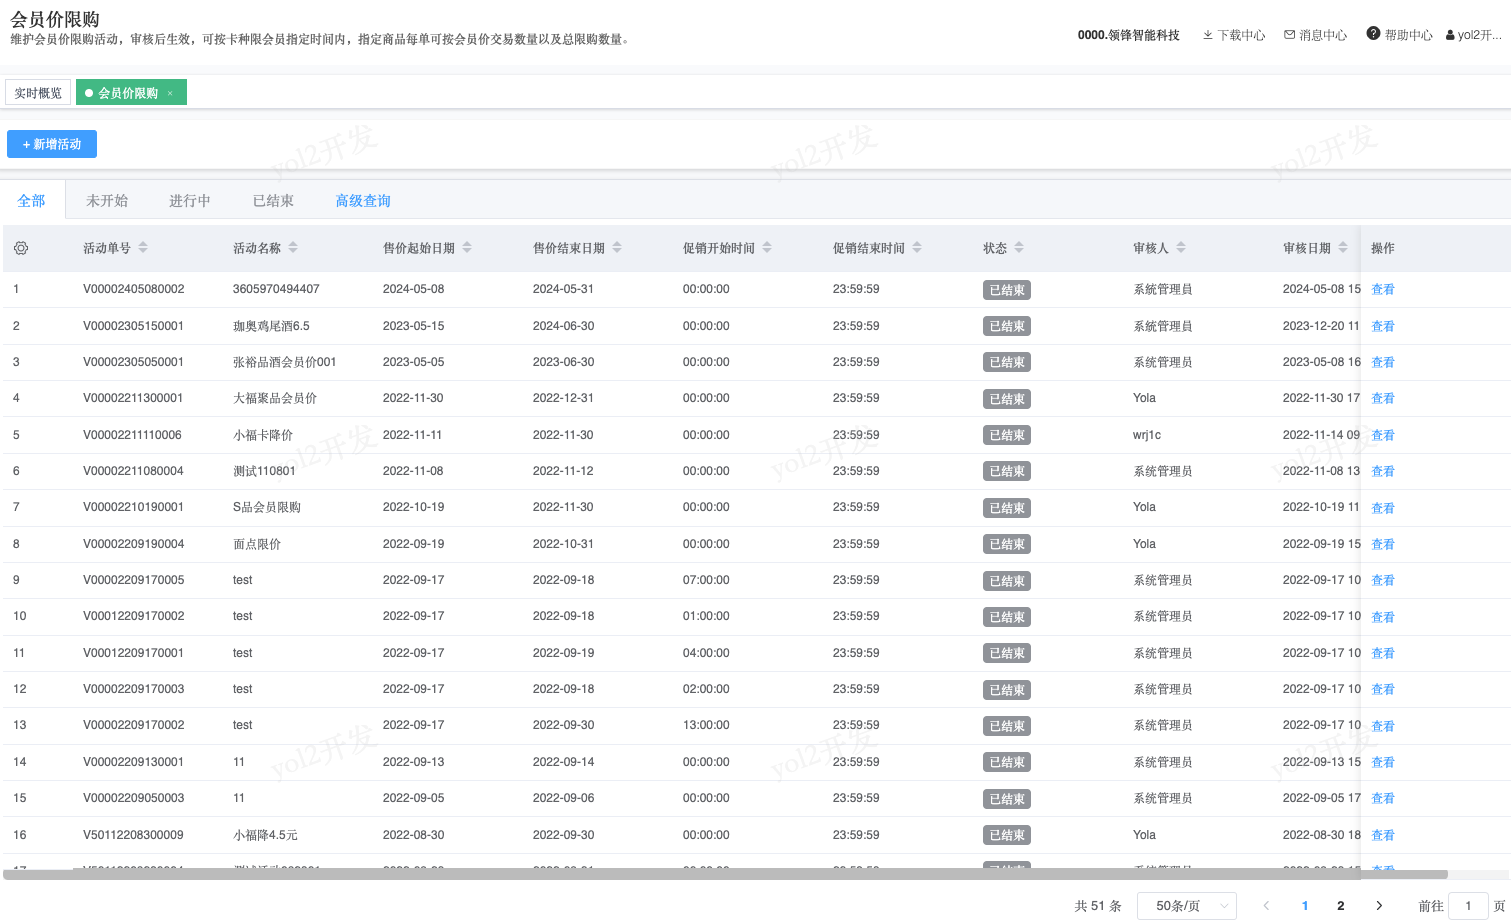Expand the 50条/页 page size dropdown
Screen dimensions: 1511x921
(x=1189, y=906)
